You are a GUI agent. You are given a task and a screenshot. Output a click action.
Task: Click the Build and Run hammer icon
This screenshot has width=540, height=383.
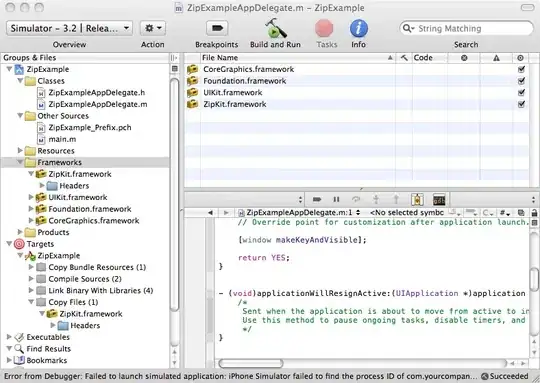275,28
